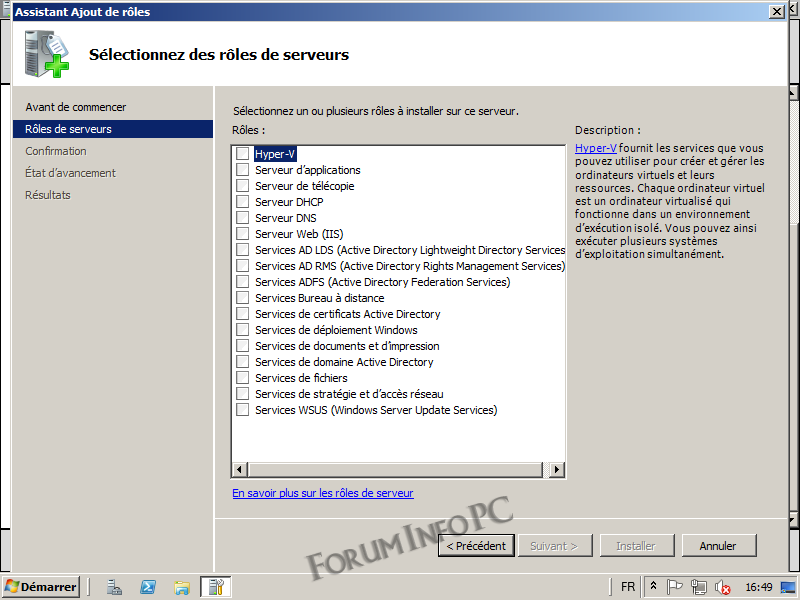Select the Hyper-V role label
The width and height of the screenshot is (800, 600).
[274, 154]
